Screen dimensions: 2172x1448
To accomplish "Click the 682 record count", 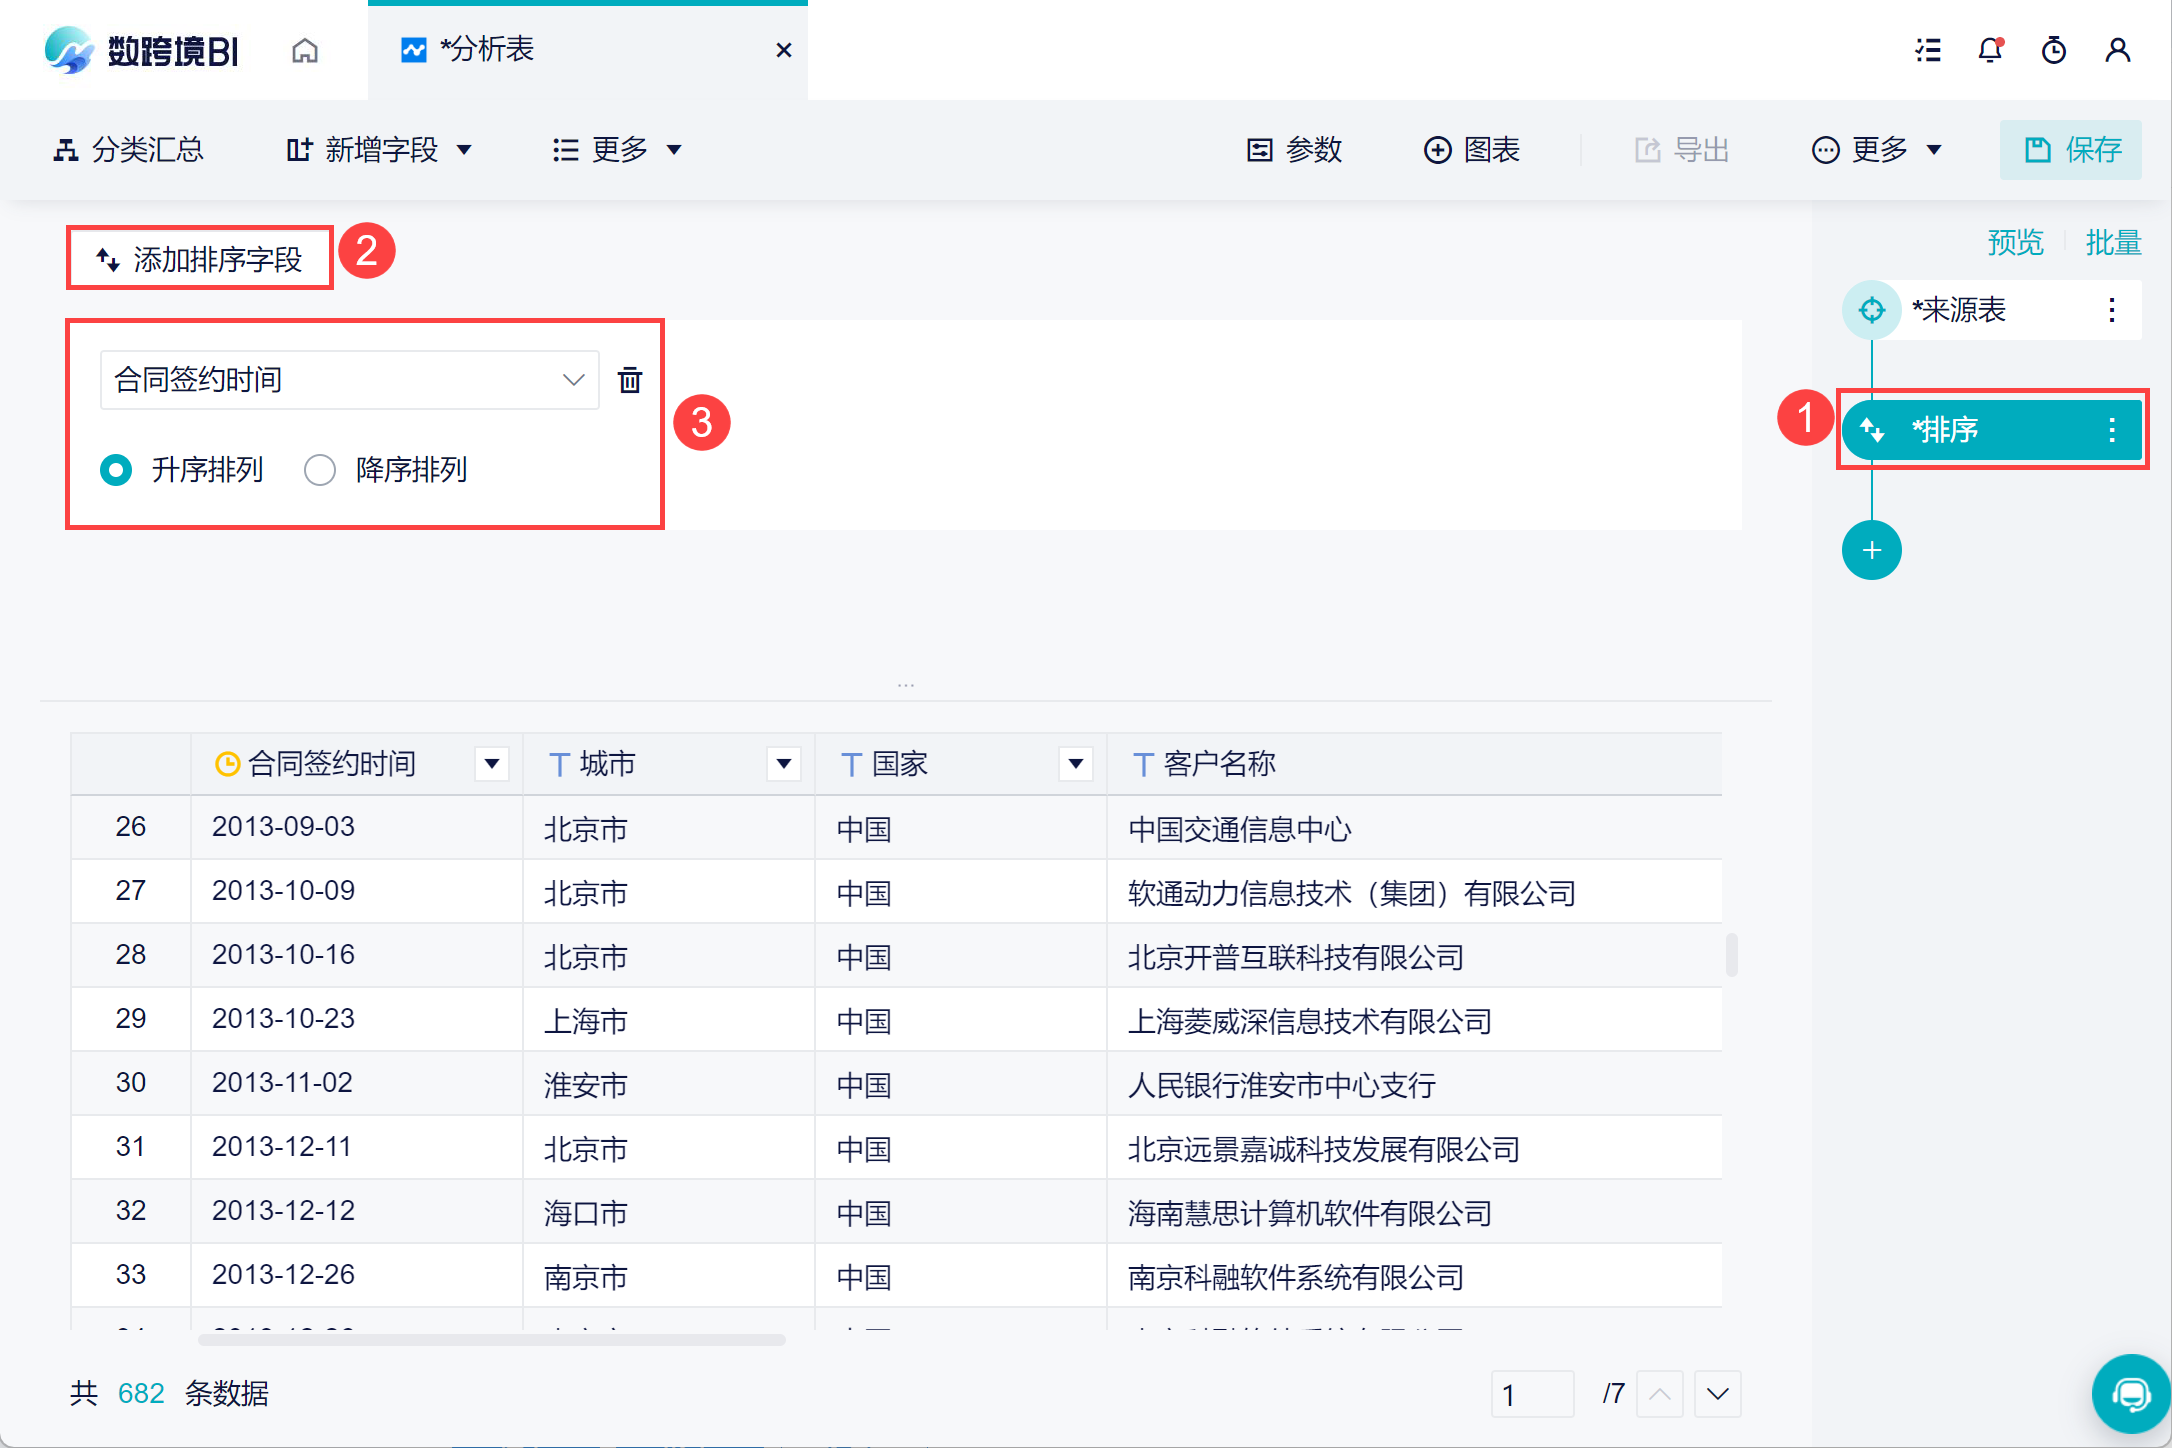I will click(141, 1394).
